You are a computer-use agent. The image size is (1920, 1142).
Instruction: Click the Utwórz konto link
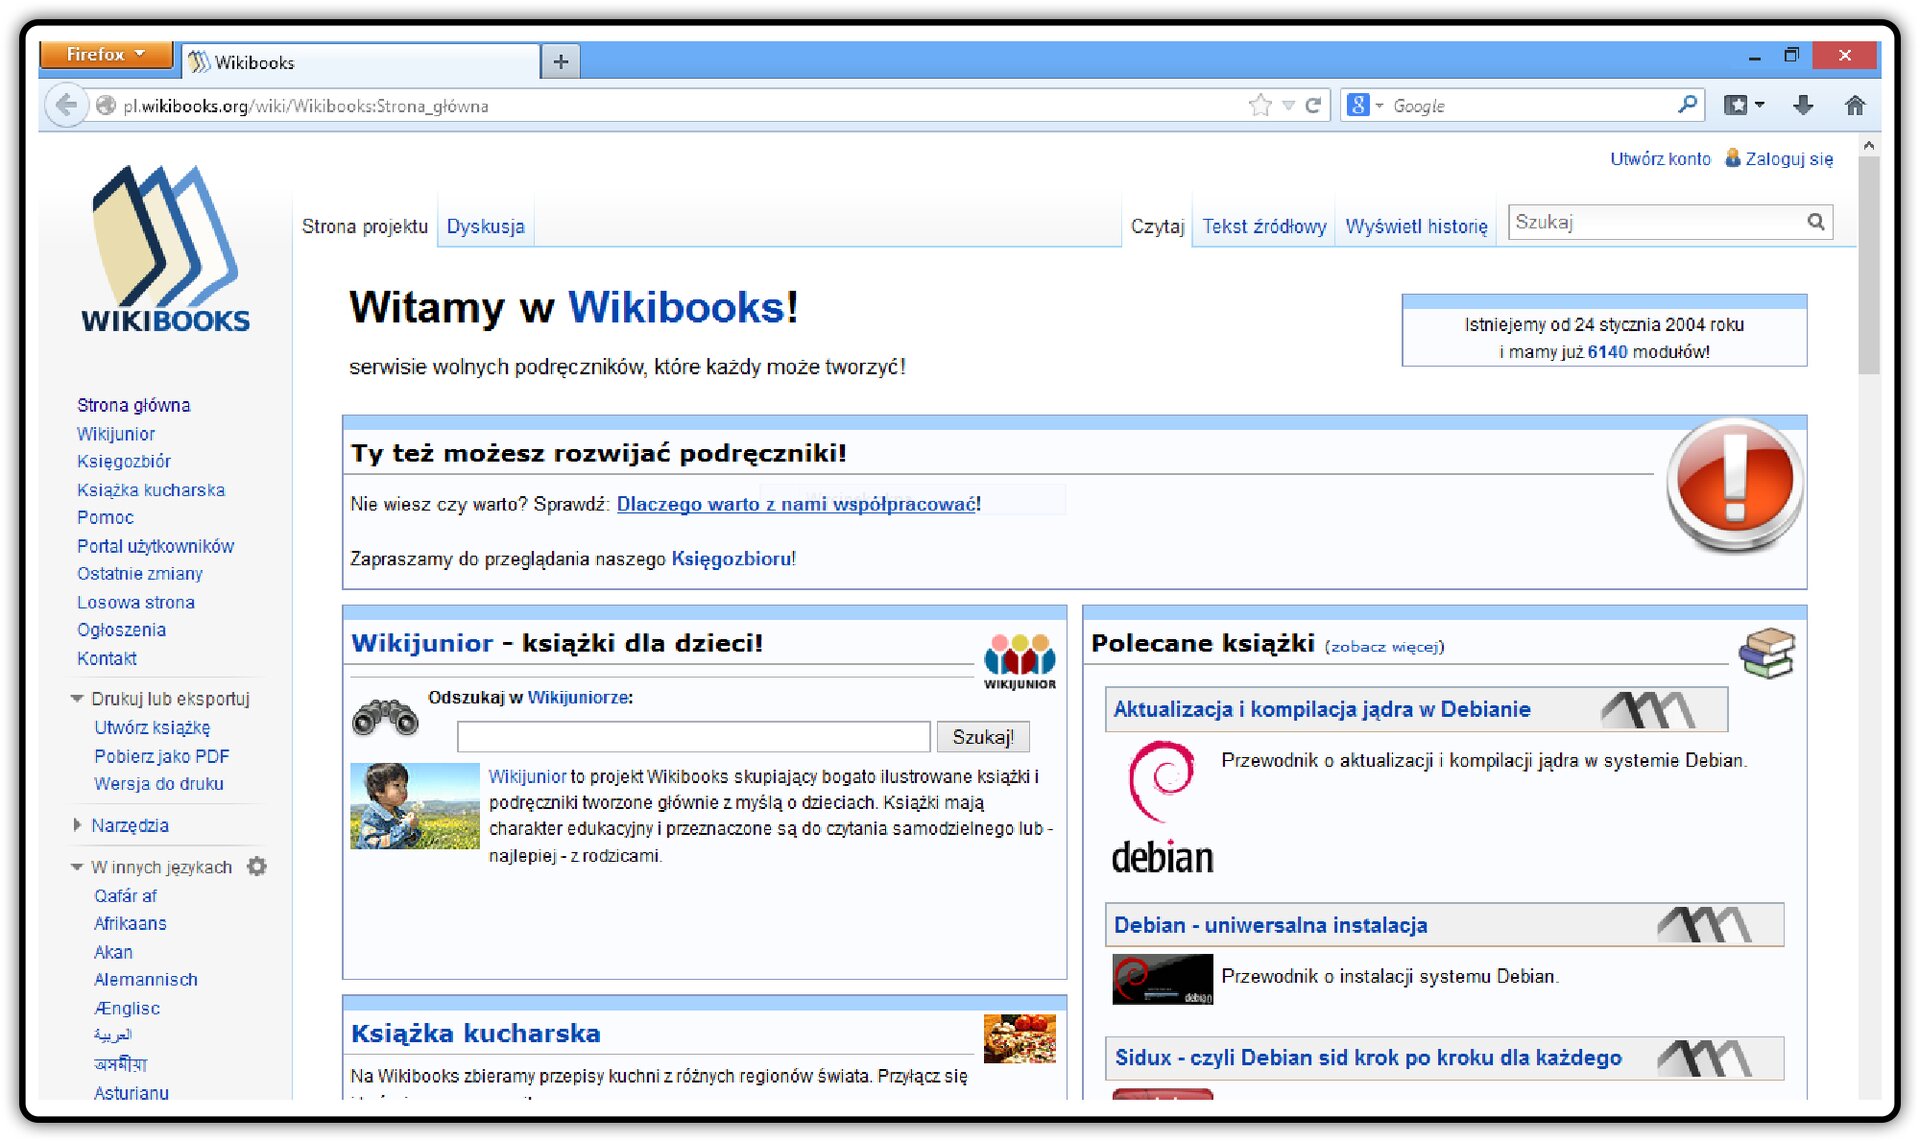tap(1660, 159)
